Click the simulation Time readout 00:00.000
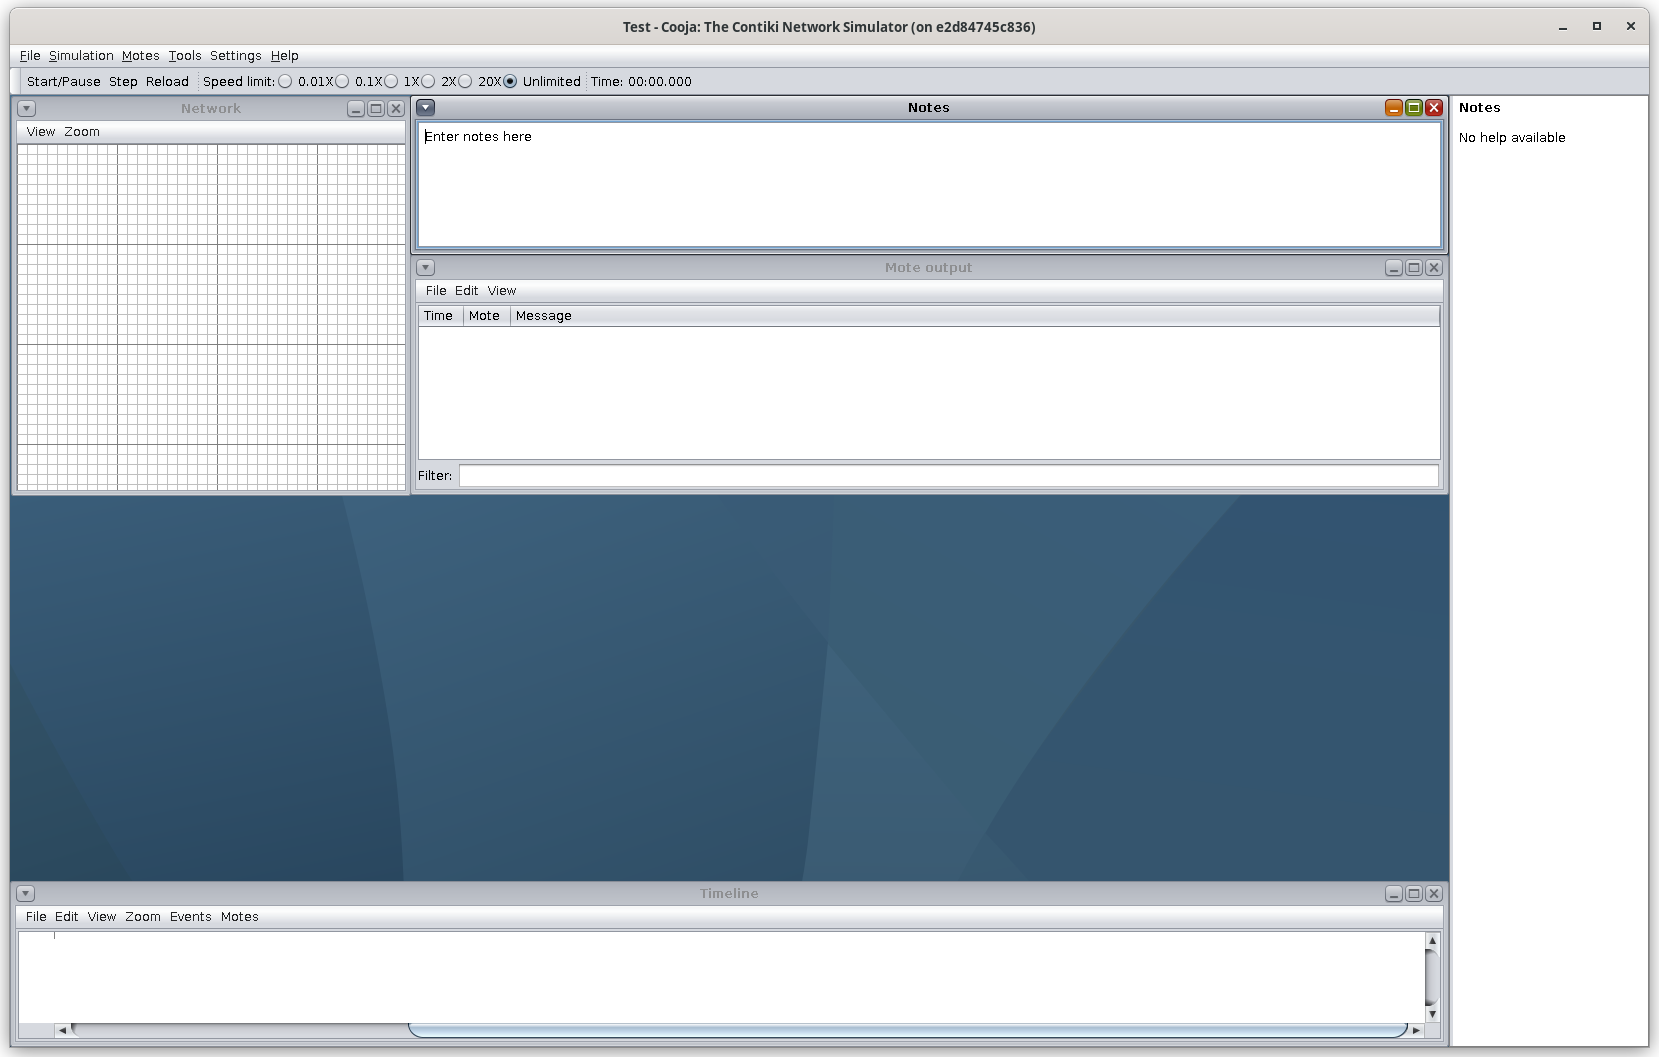Viewport: 1659px width, 1057px height. click(x=641, y=82)
